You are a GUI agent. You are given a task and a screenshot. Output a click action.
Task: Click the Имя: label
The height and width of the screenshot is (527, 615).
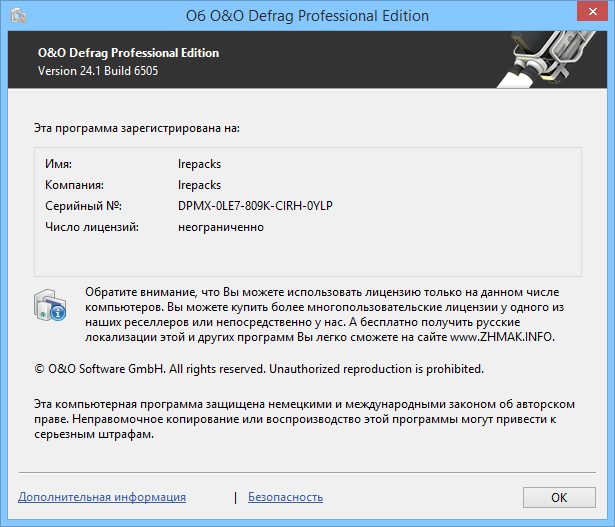[58, 164]
